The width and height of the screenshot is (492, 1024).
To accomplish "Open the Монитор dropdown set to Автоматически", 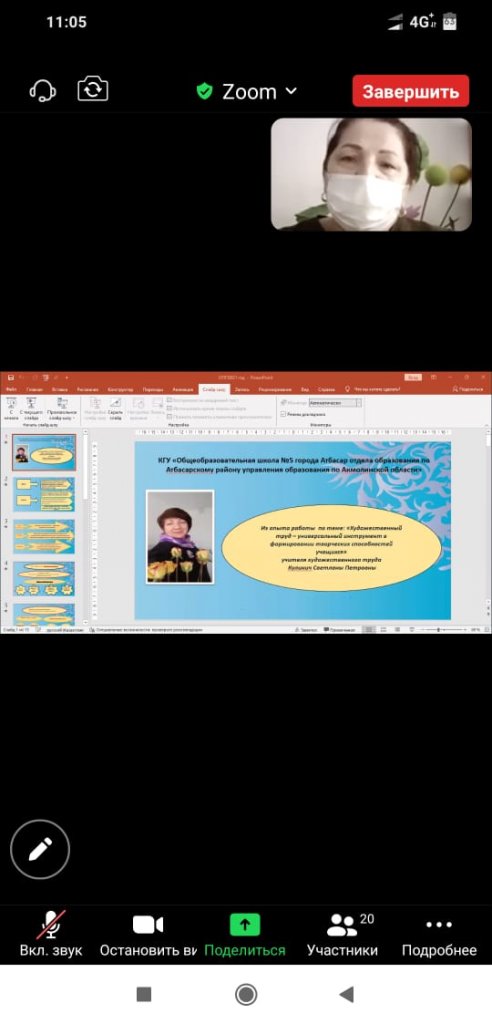I will (x=335, y=403).
